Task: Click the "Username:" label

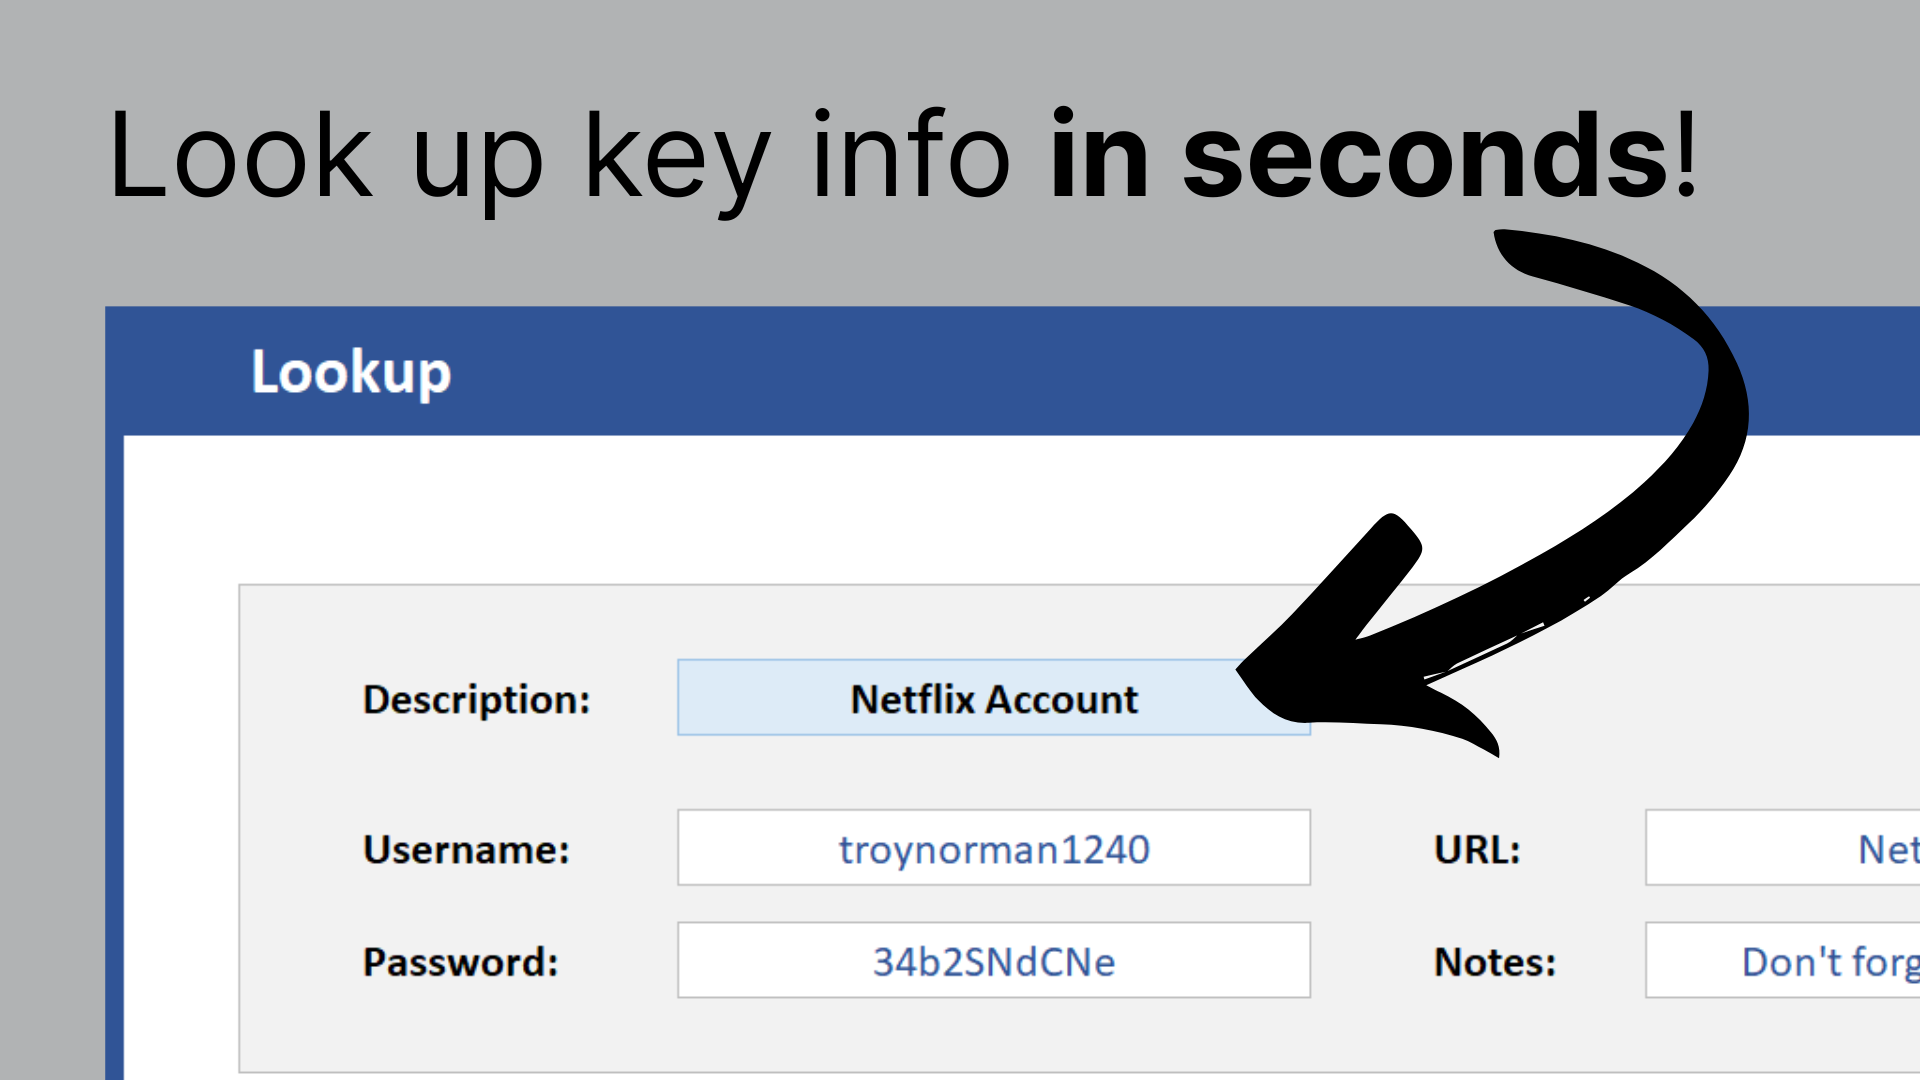Action: click(x=466, y=849)
